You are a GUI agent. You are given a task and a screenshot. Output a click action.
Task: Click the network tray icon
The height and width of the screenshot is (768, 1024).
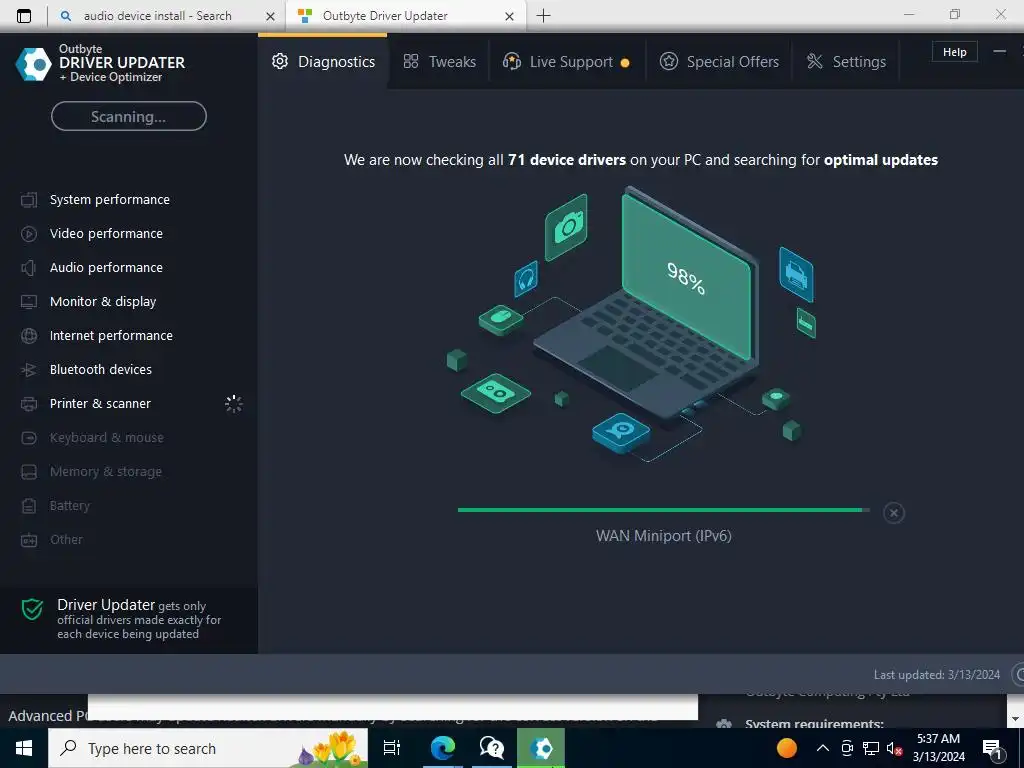click(871, 748)
